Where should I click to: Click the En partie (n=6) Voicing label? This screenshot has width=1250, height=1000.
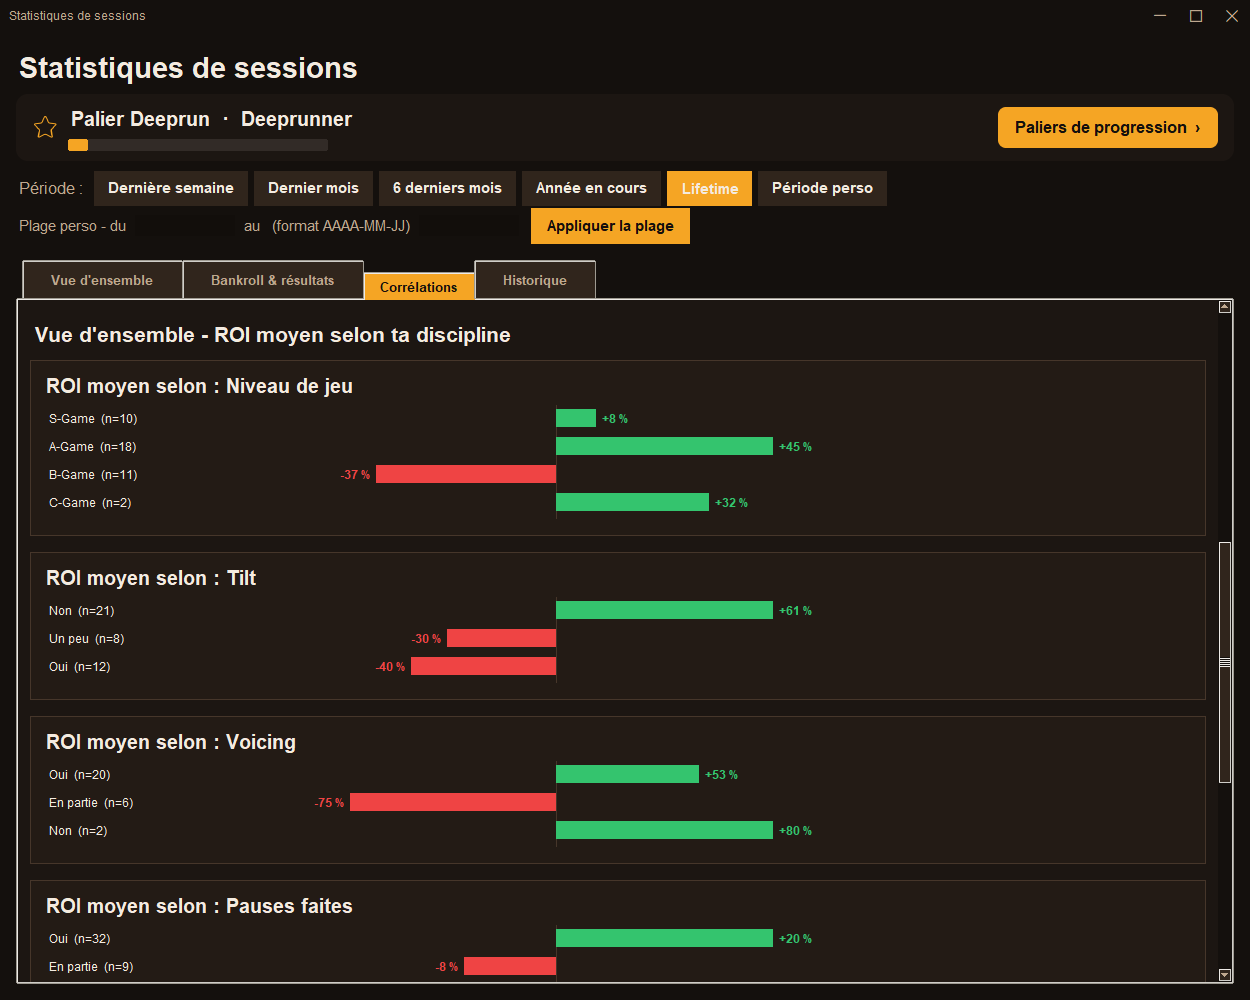tap(91, 803)
